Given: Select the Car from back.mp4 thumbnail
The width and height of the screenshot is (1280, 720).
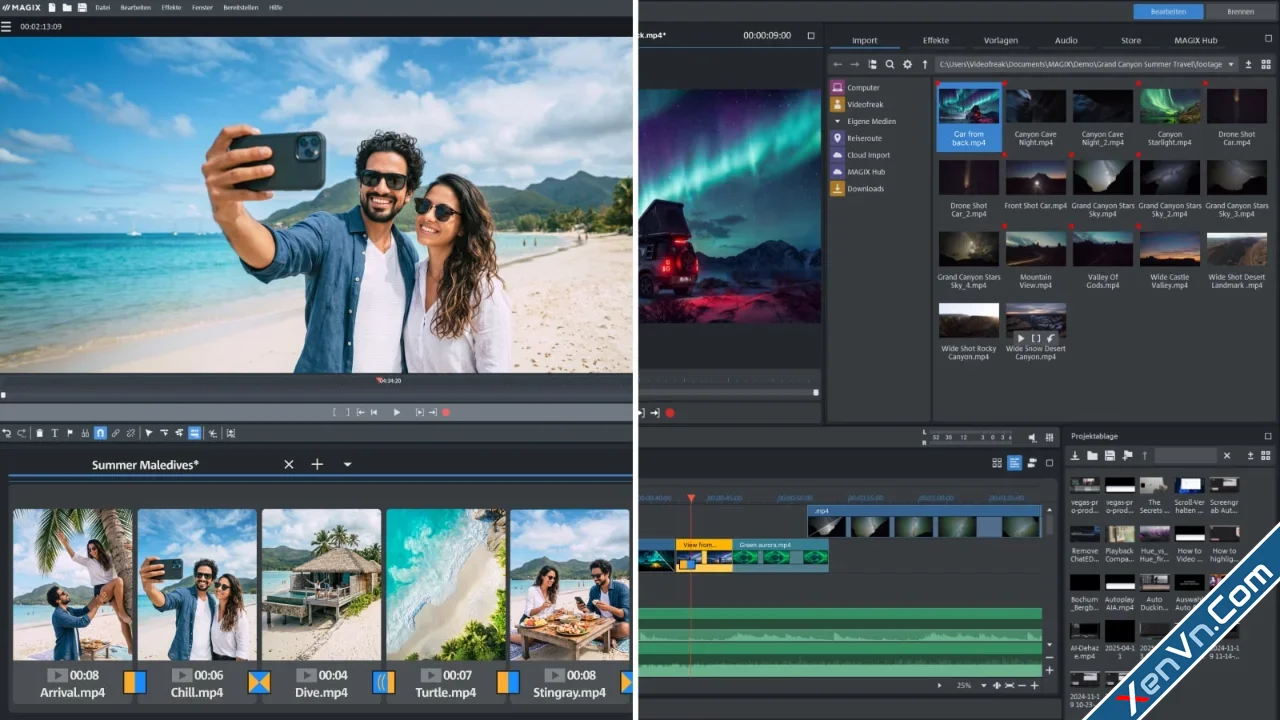Looking at the screenshot, I should pyautogui.click(x=969, y=117).
